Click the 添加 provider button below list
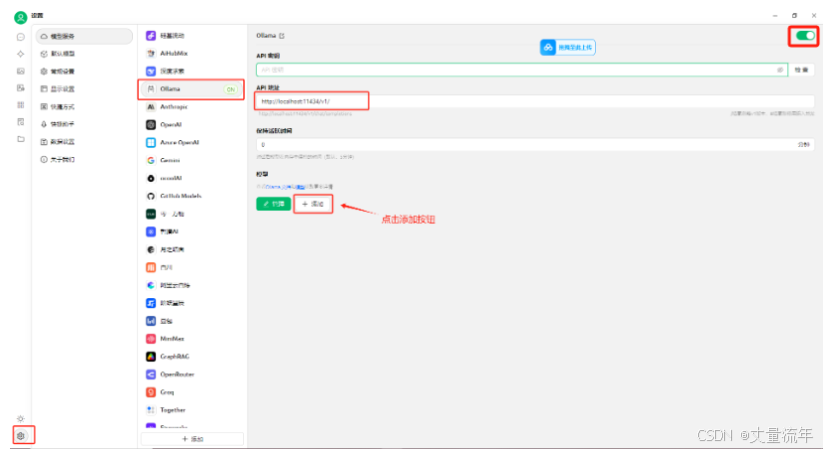The image size is (825, 451). tap(192, 438)
